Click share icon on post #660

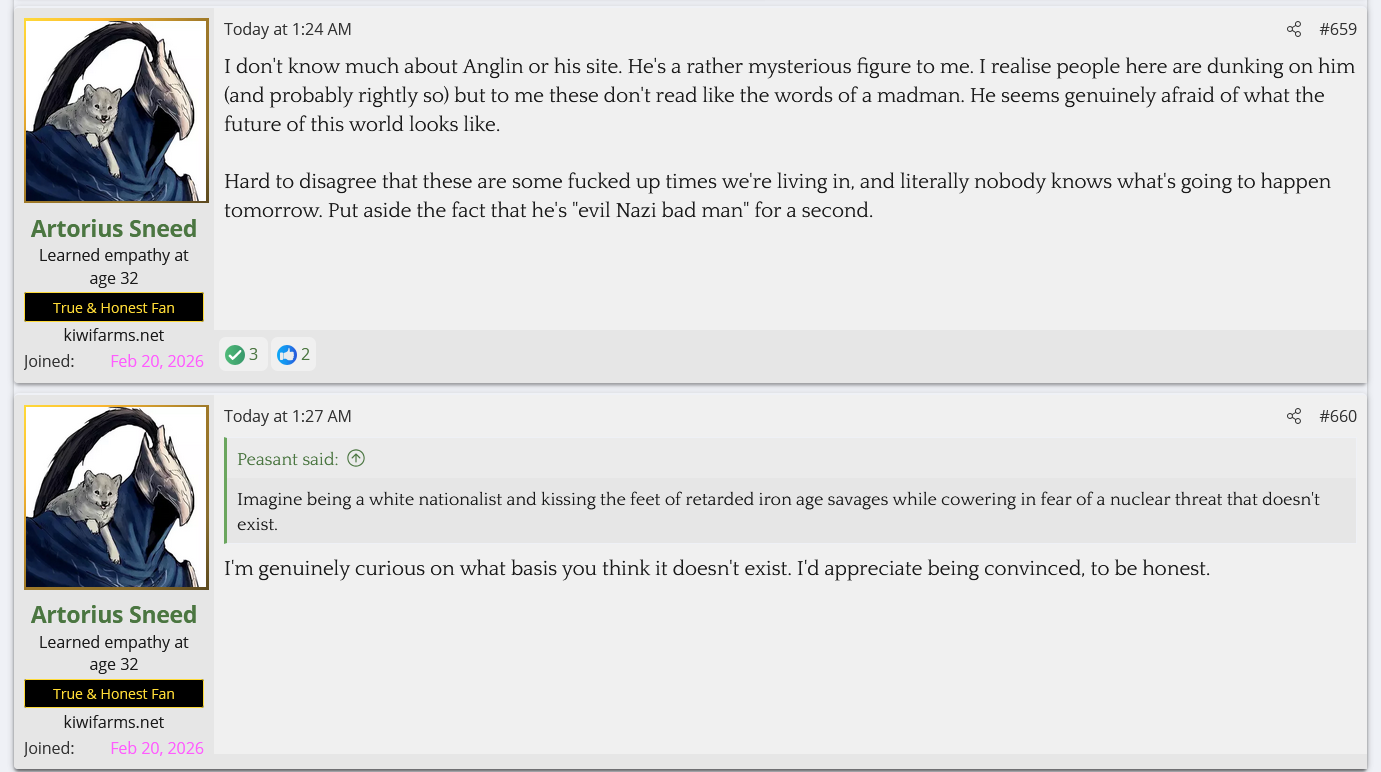[1294, 416]
